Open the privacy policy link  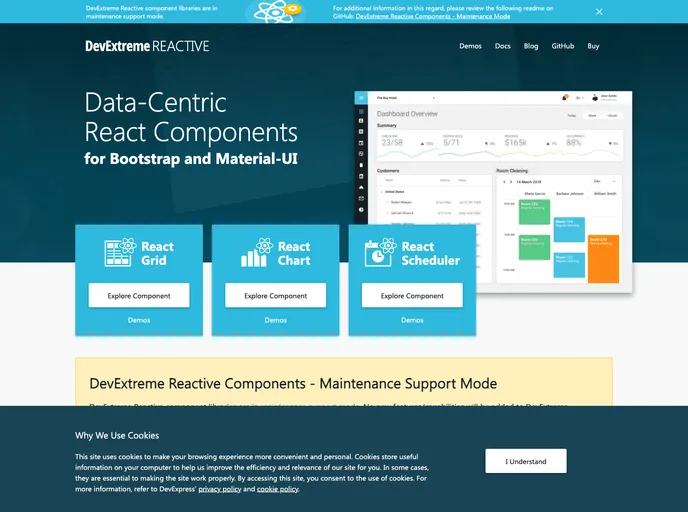tap(219, 489)
